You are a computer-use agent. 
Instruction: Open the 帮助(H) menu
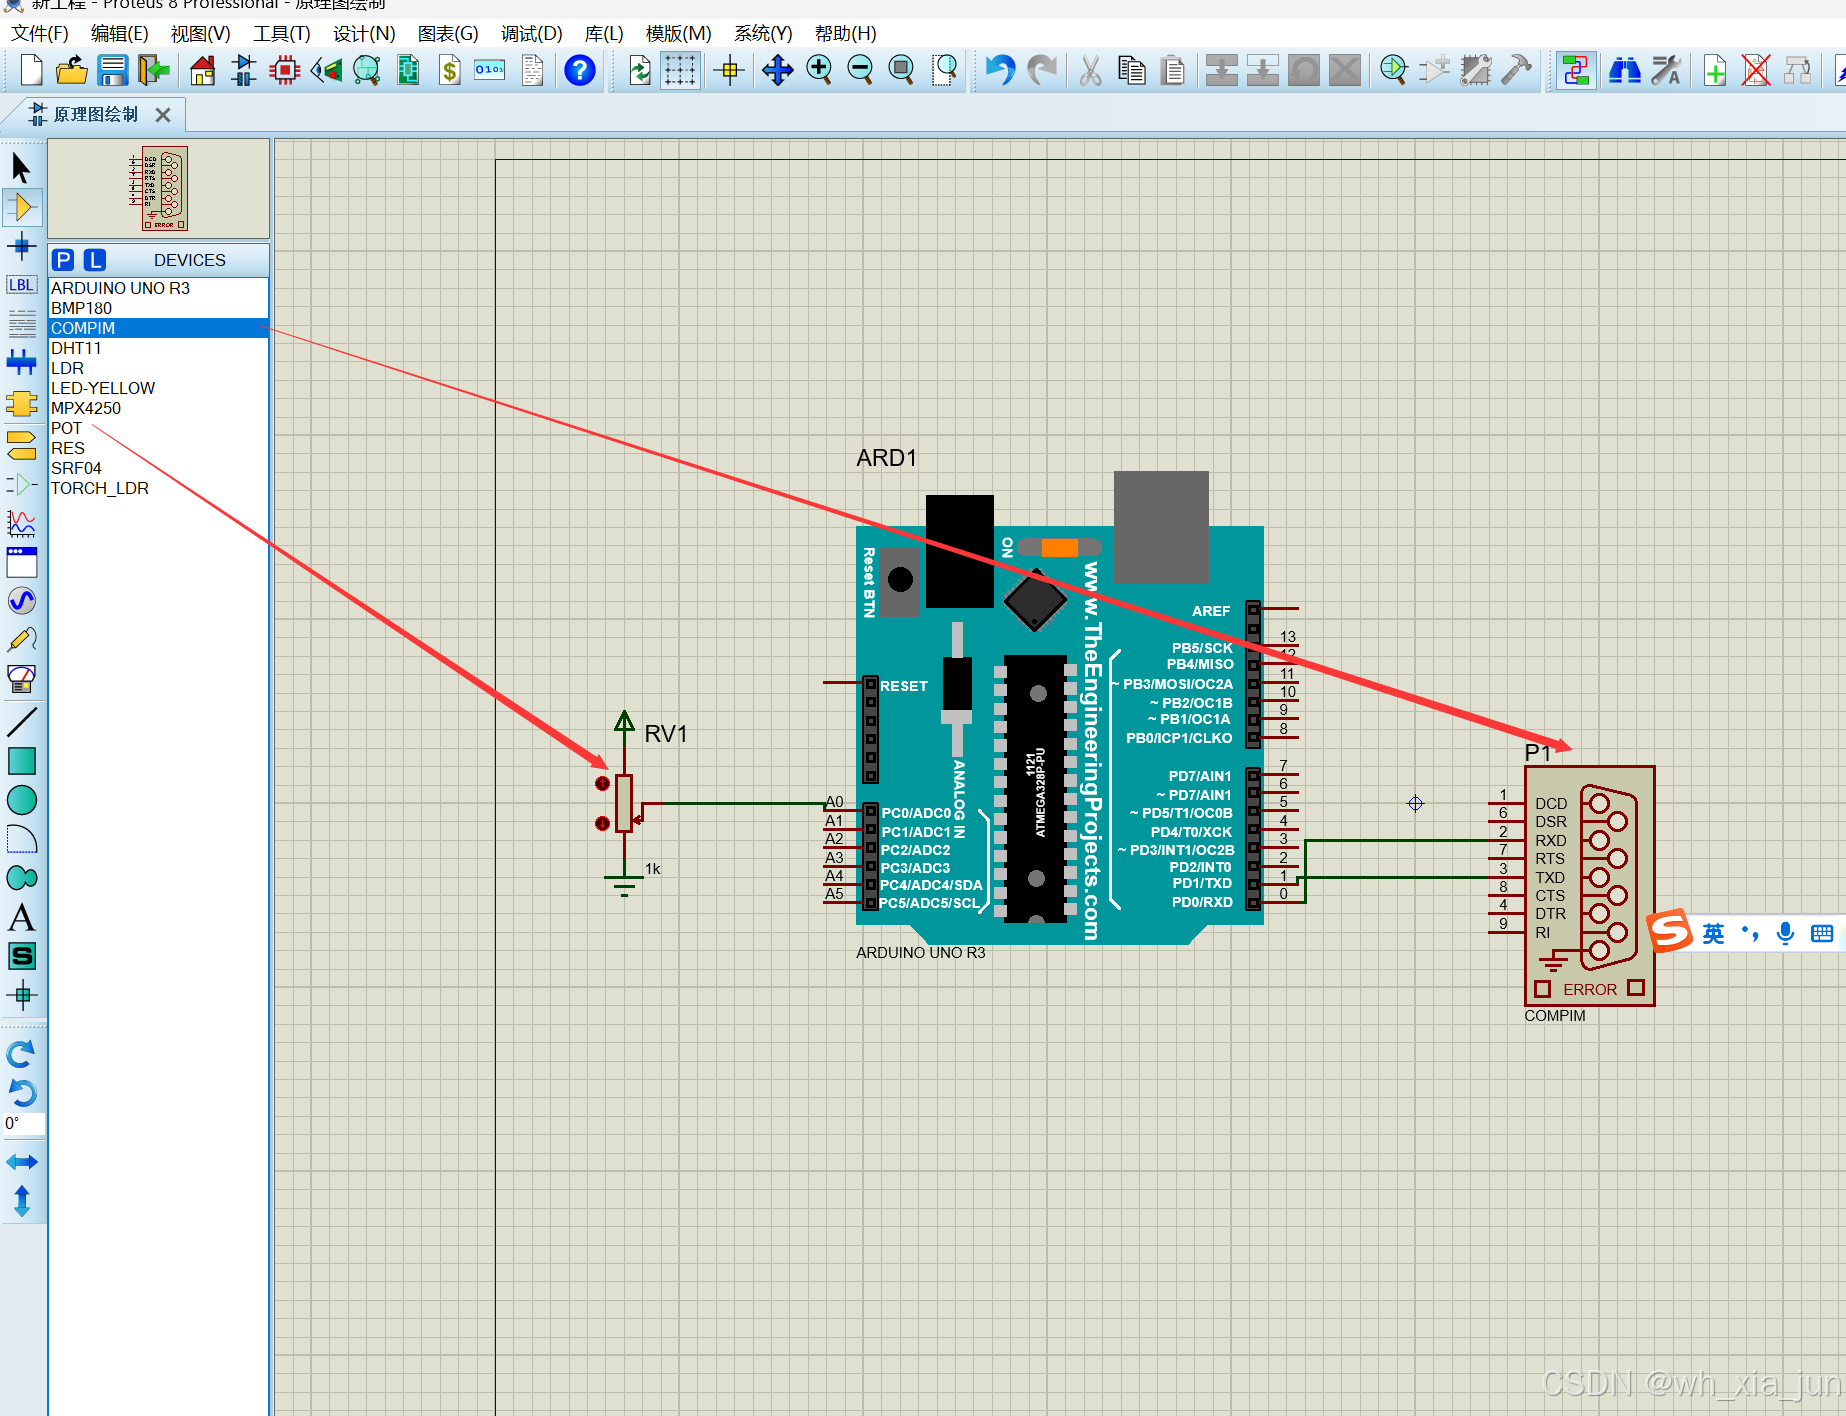[845, 33]
